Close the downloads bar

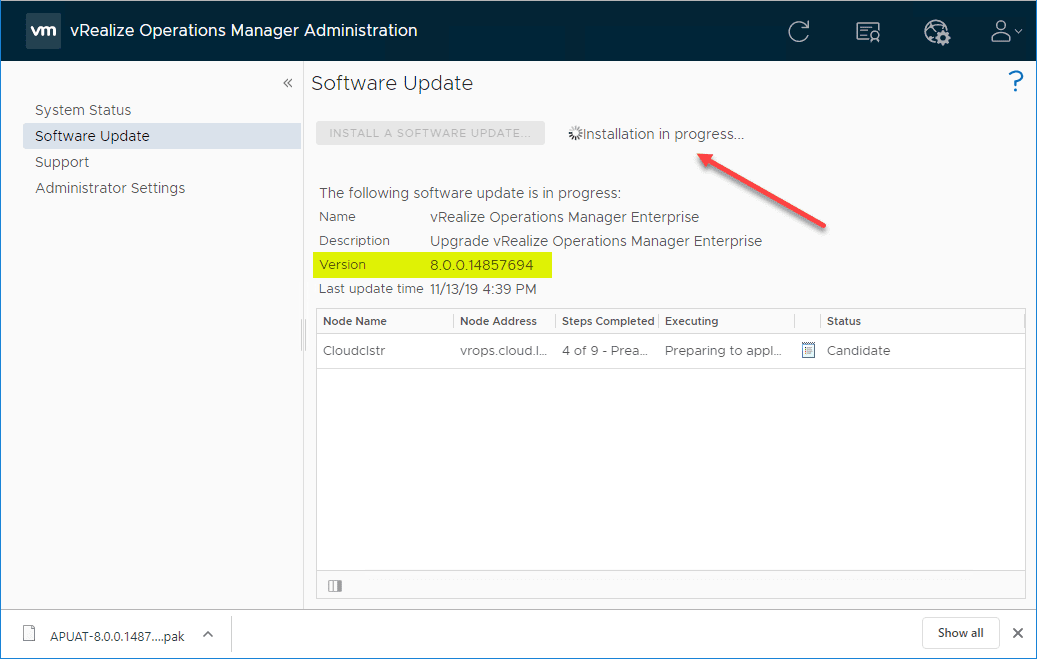click(x=1018, y=633)
